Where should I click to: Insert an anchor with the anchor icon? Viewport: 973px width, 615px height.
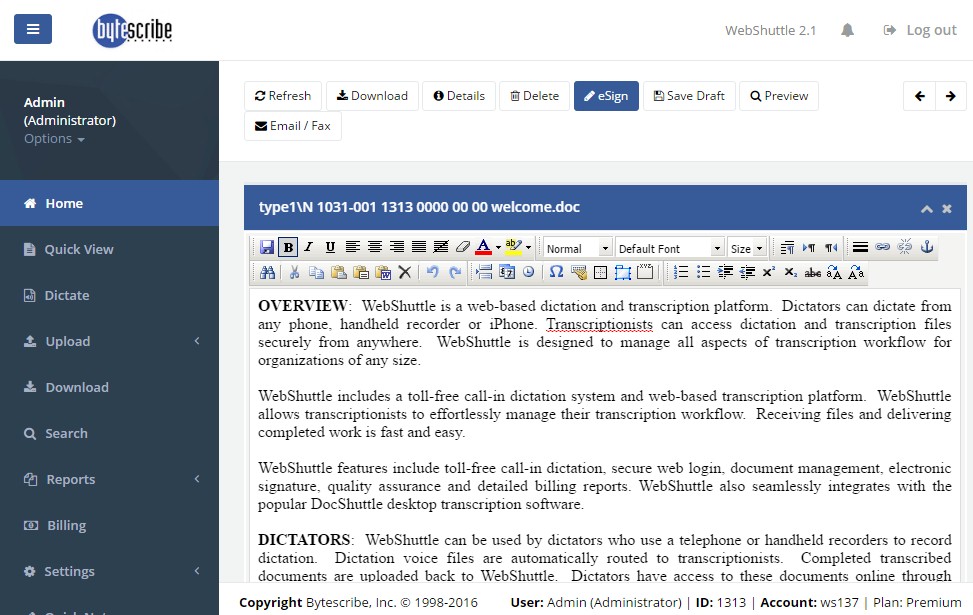pyautogui.click(x=926, y=247)
